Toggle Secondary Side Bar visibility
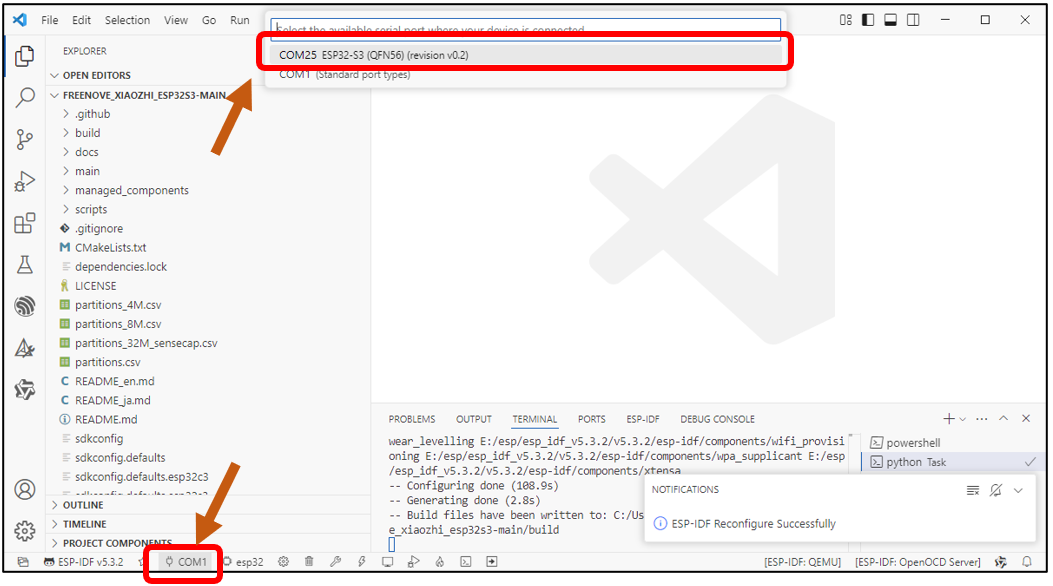Image resolution: width=1053 pixels, height=586 pixels. [913, 20]
